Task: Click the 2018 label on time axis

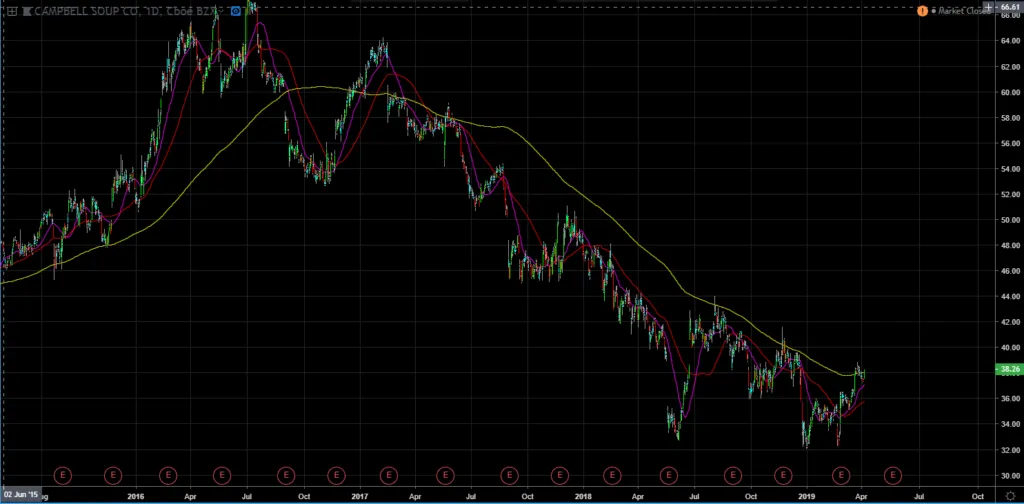Action: pos(581,497)
